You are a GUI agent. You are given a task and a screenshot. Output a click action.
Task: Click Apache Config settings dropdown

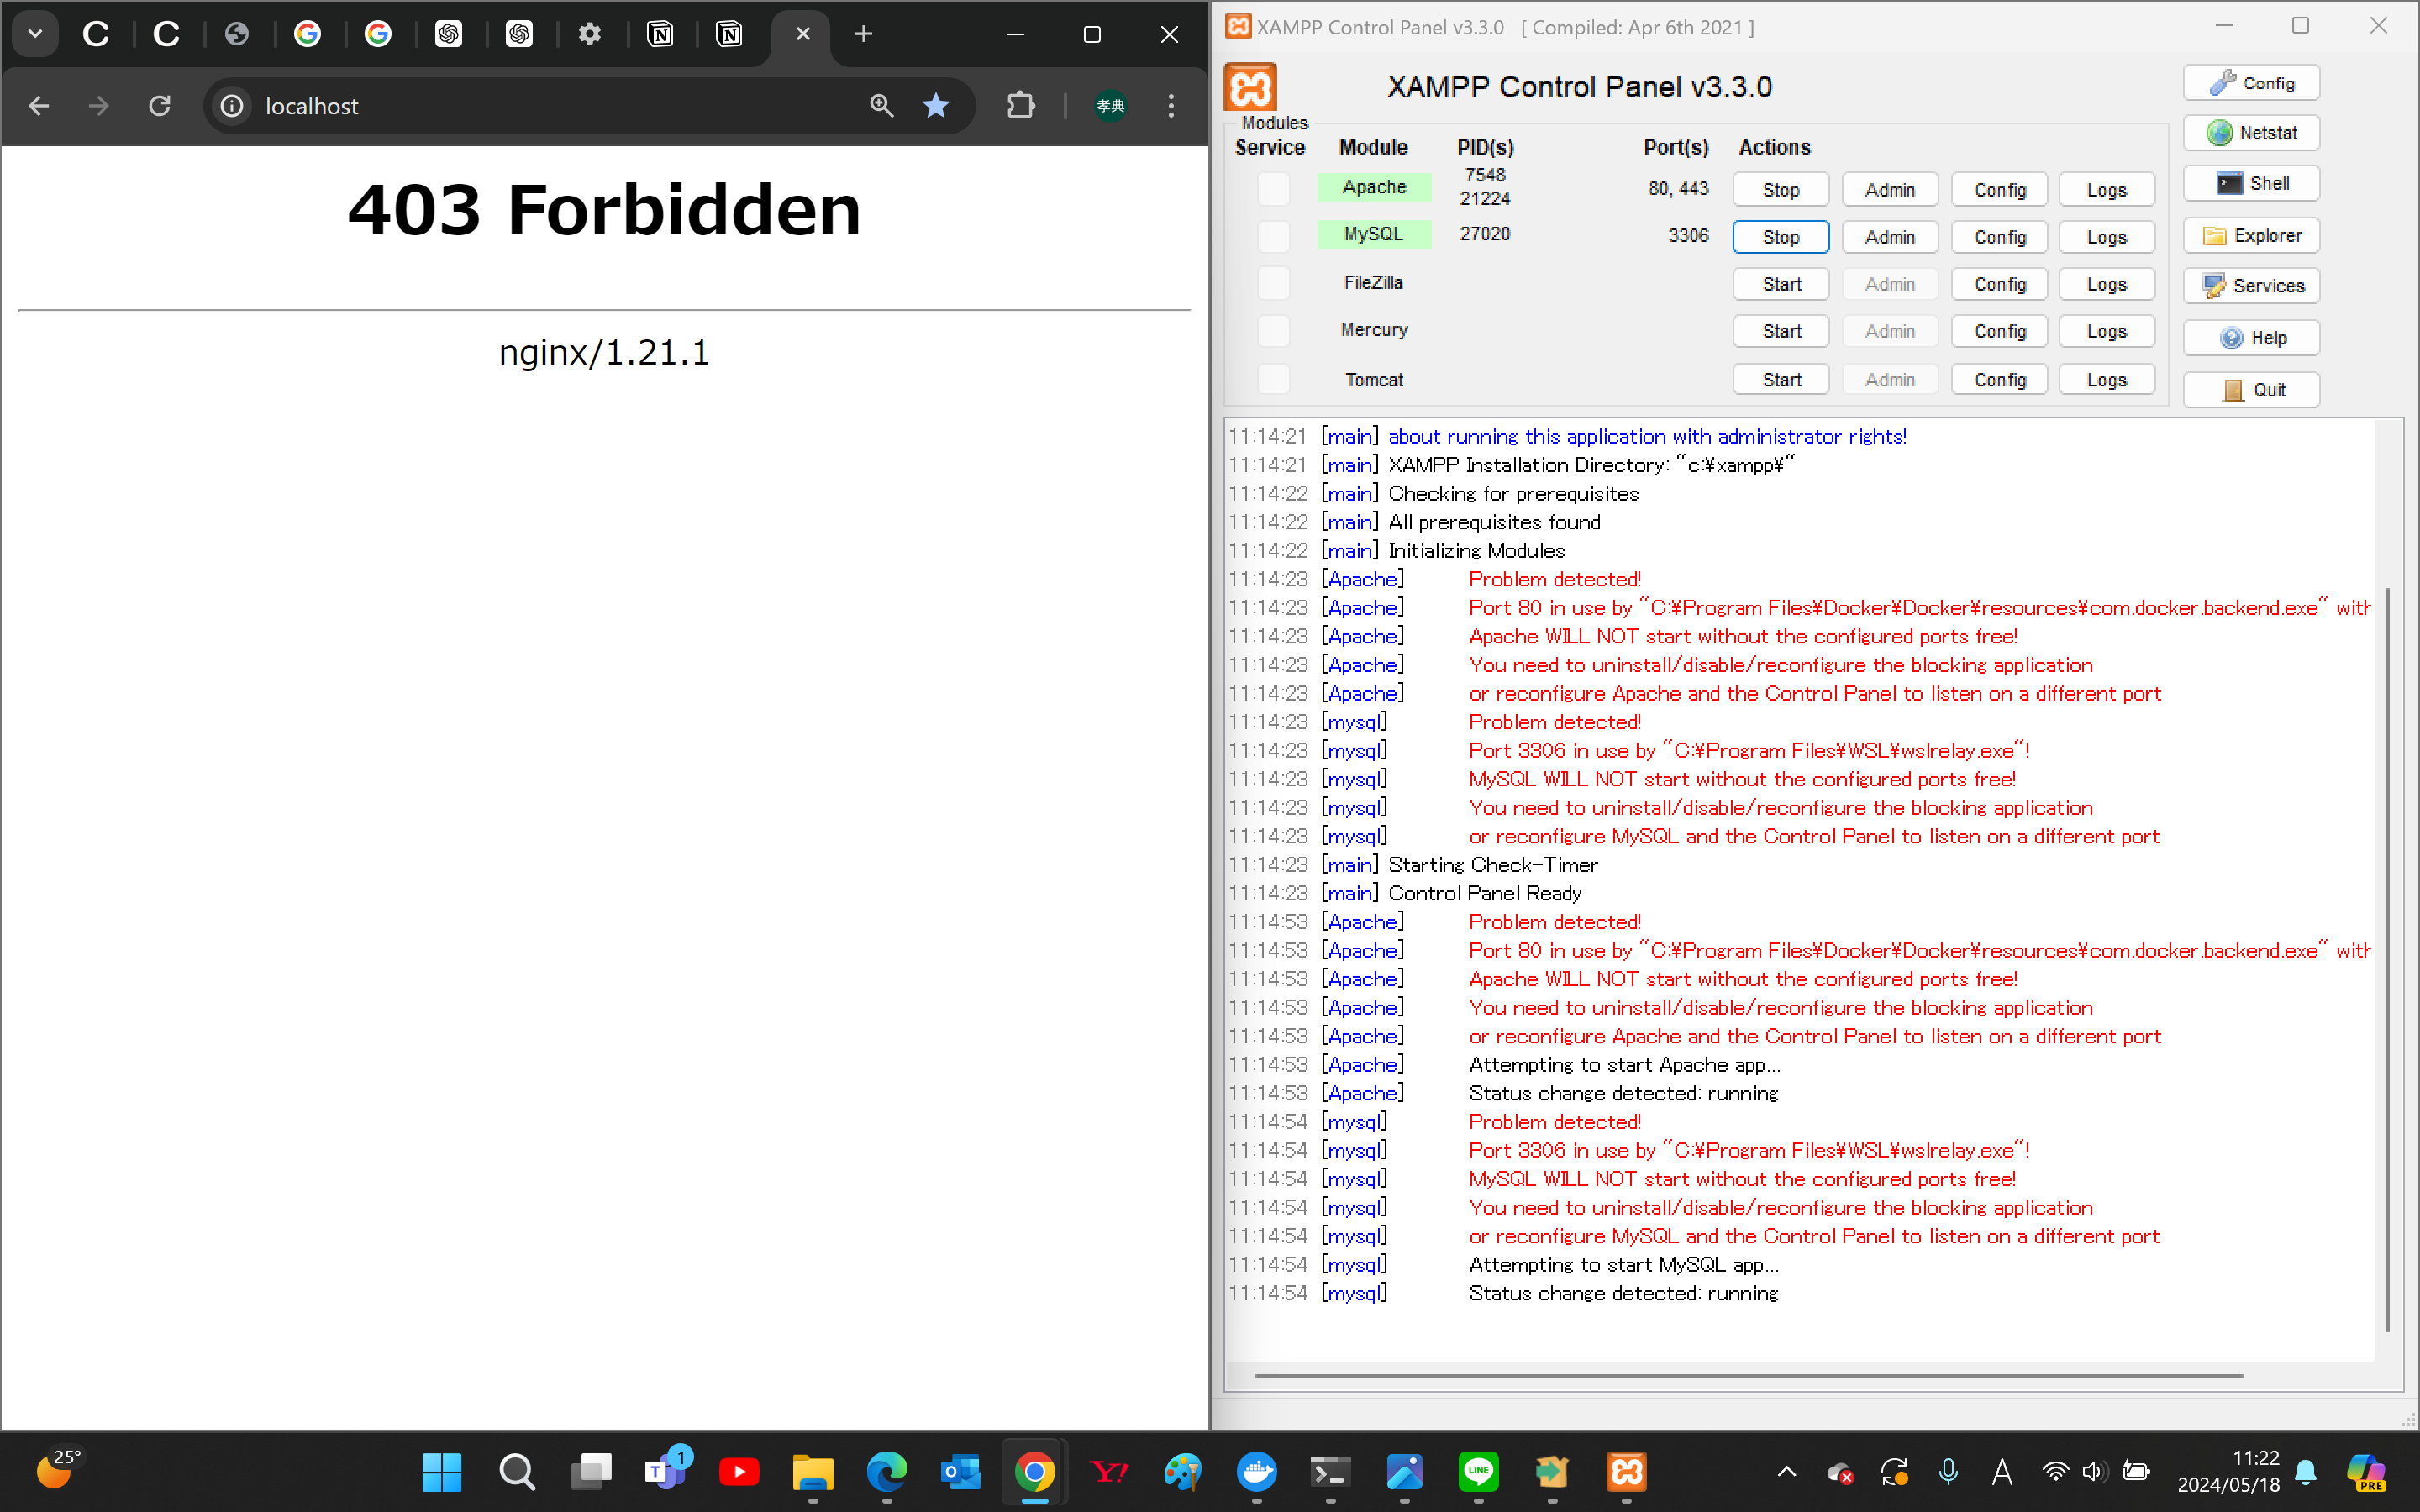pos(1998,186)
